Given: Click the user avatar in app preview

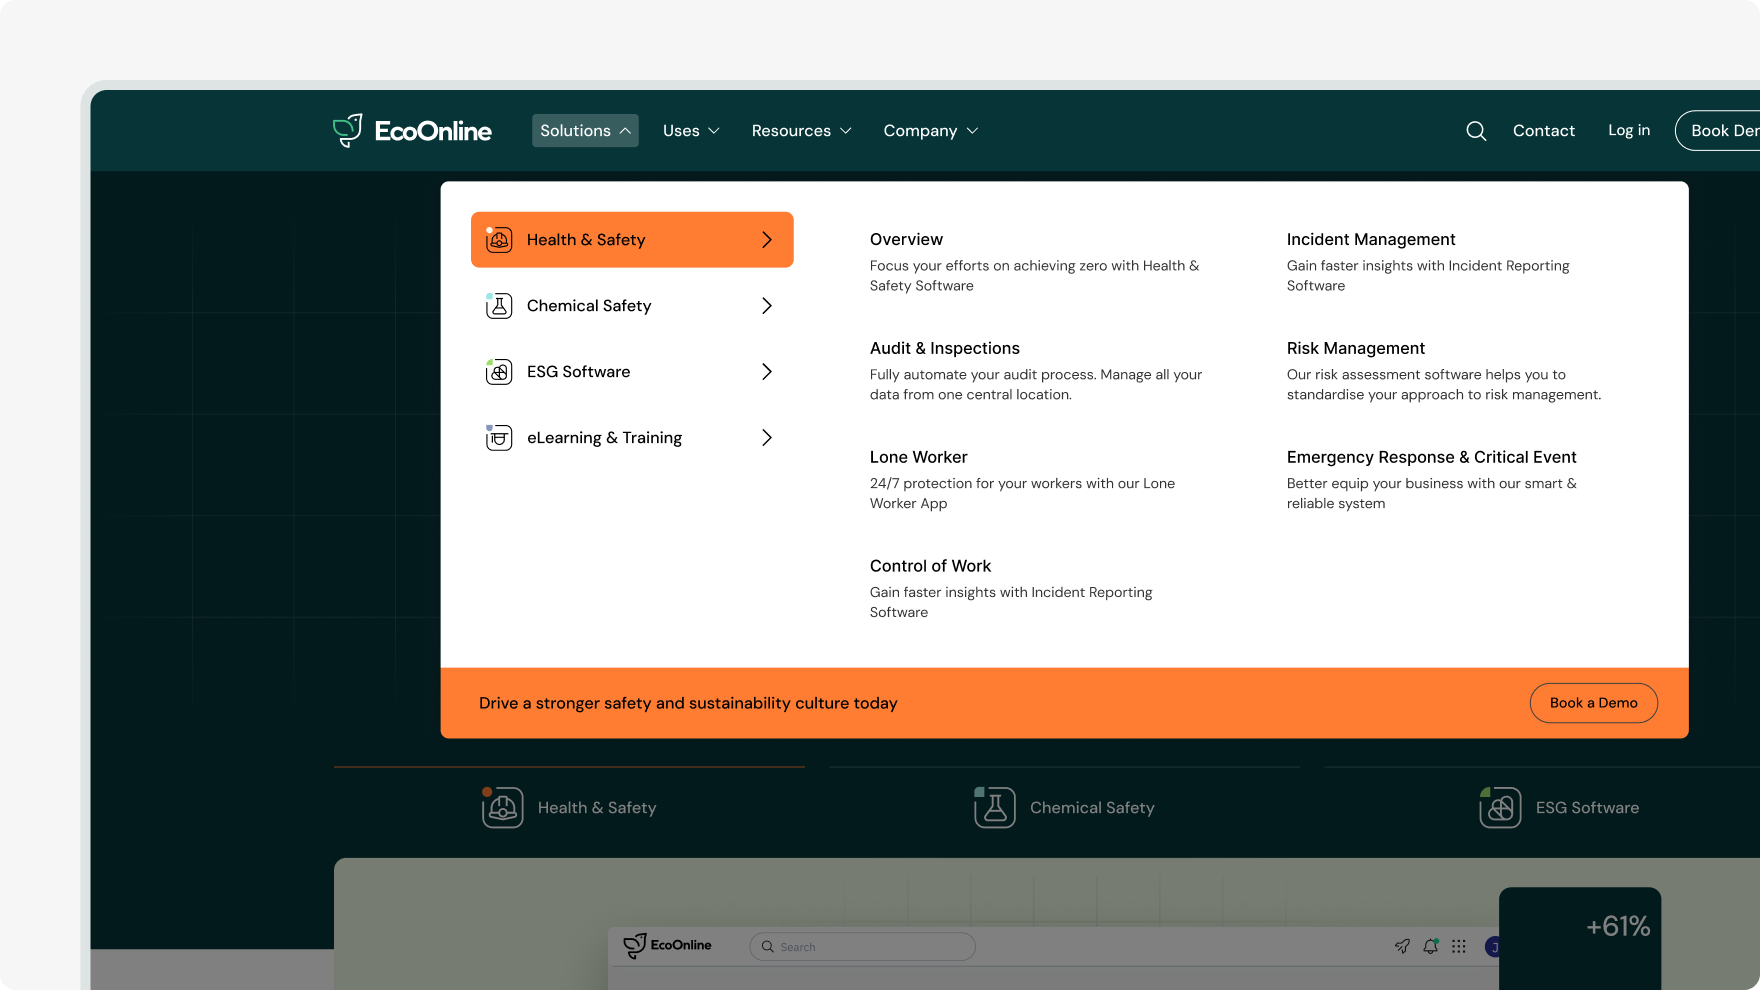Looking at the screenshot, I should point(1493,947).
